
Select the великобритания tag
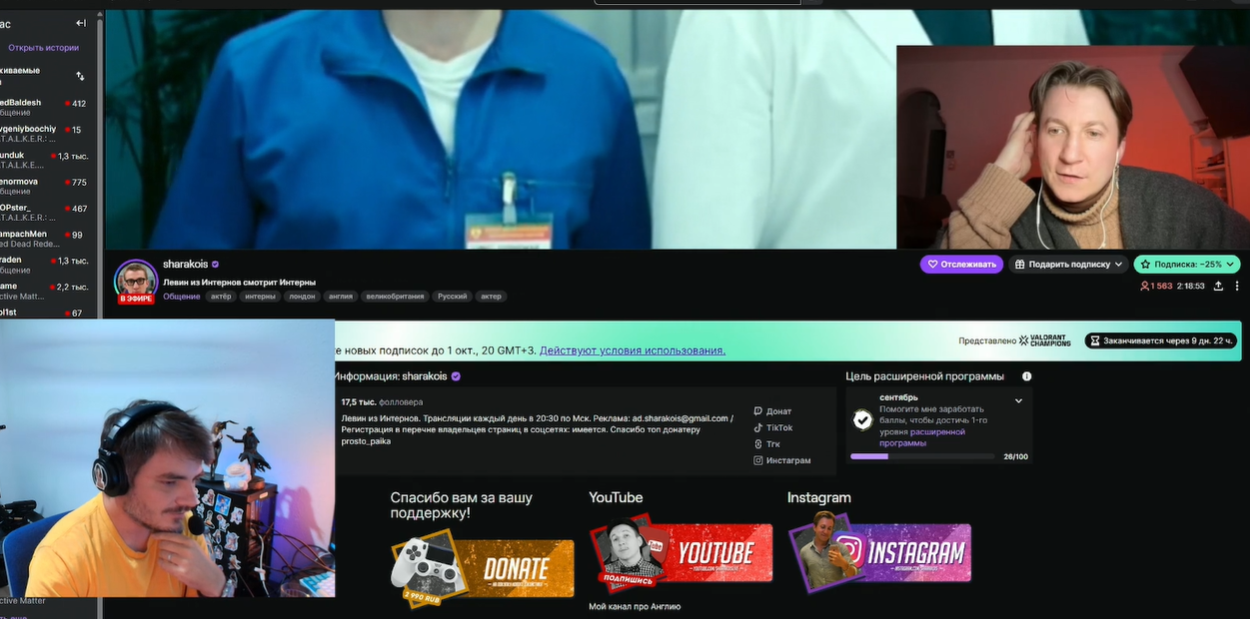tap(395, 296)
